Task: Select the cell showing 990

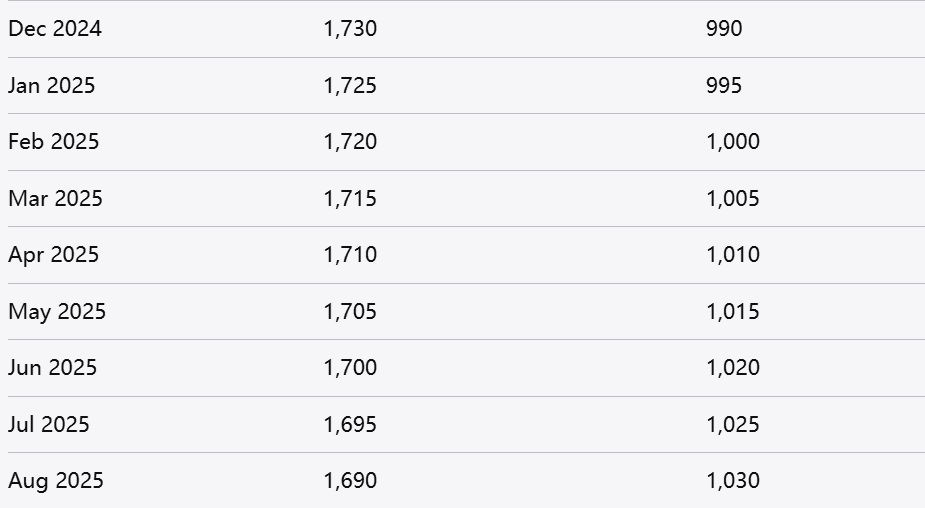Action: pyautogui.click(x=724, y=29)
